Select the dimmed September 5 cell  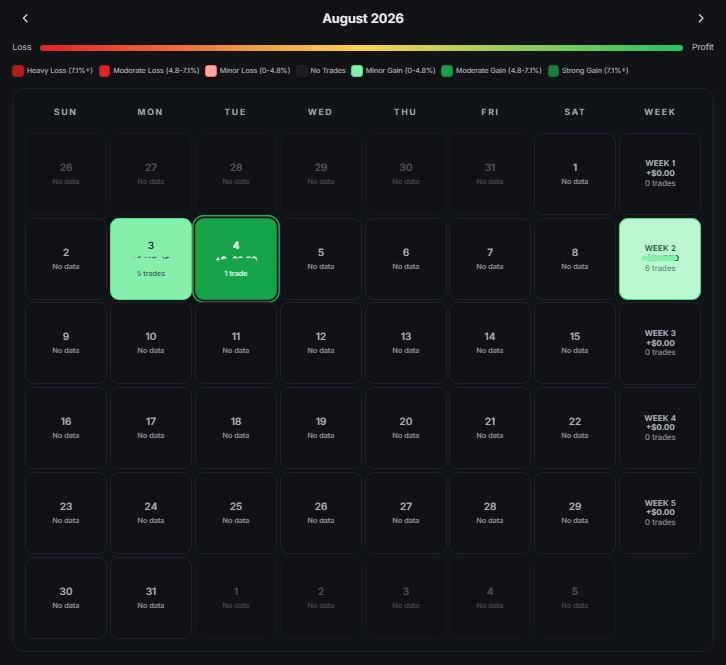(575, 598)
